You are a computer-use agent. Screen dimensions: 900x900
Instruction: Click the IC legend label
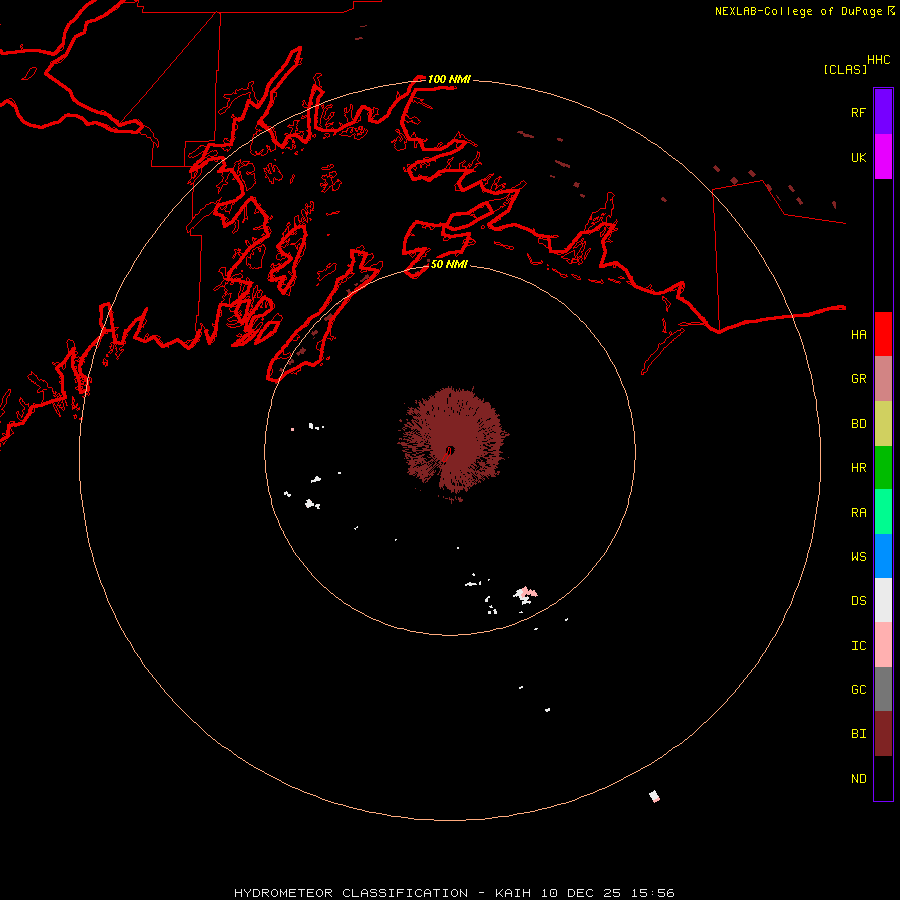[858, 646]
